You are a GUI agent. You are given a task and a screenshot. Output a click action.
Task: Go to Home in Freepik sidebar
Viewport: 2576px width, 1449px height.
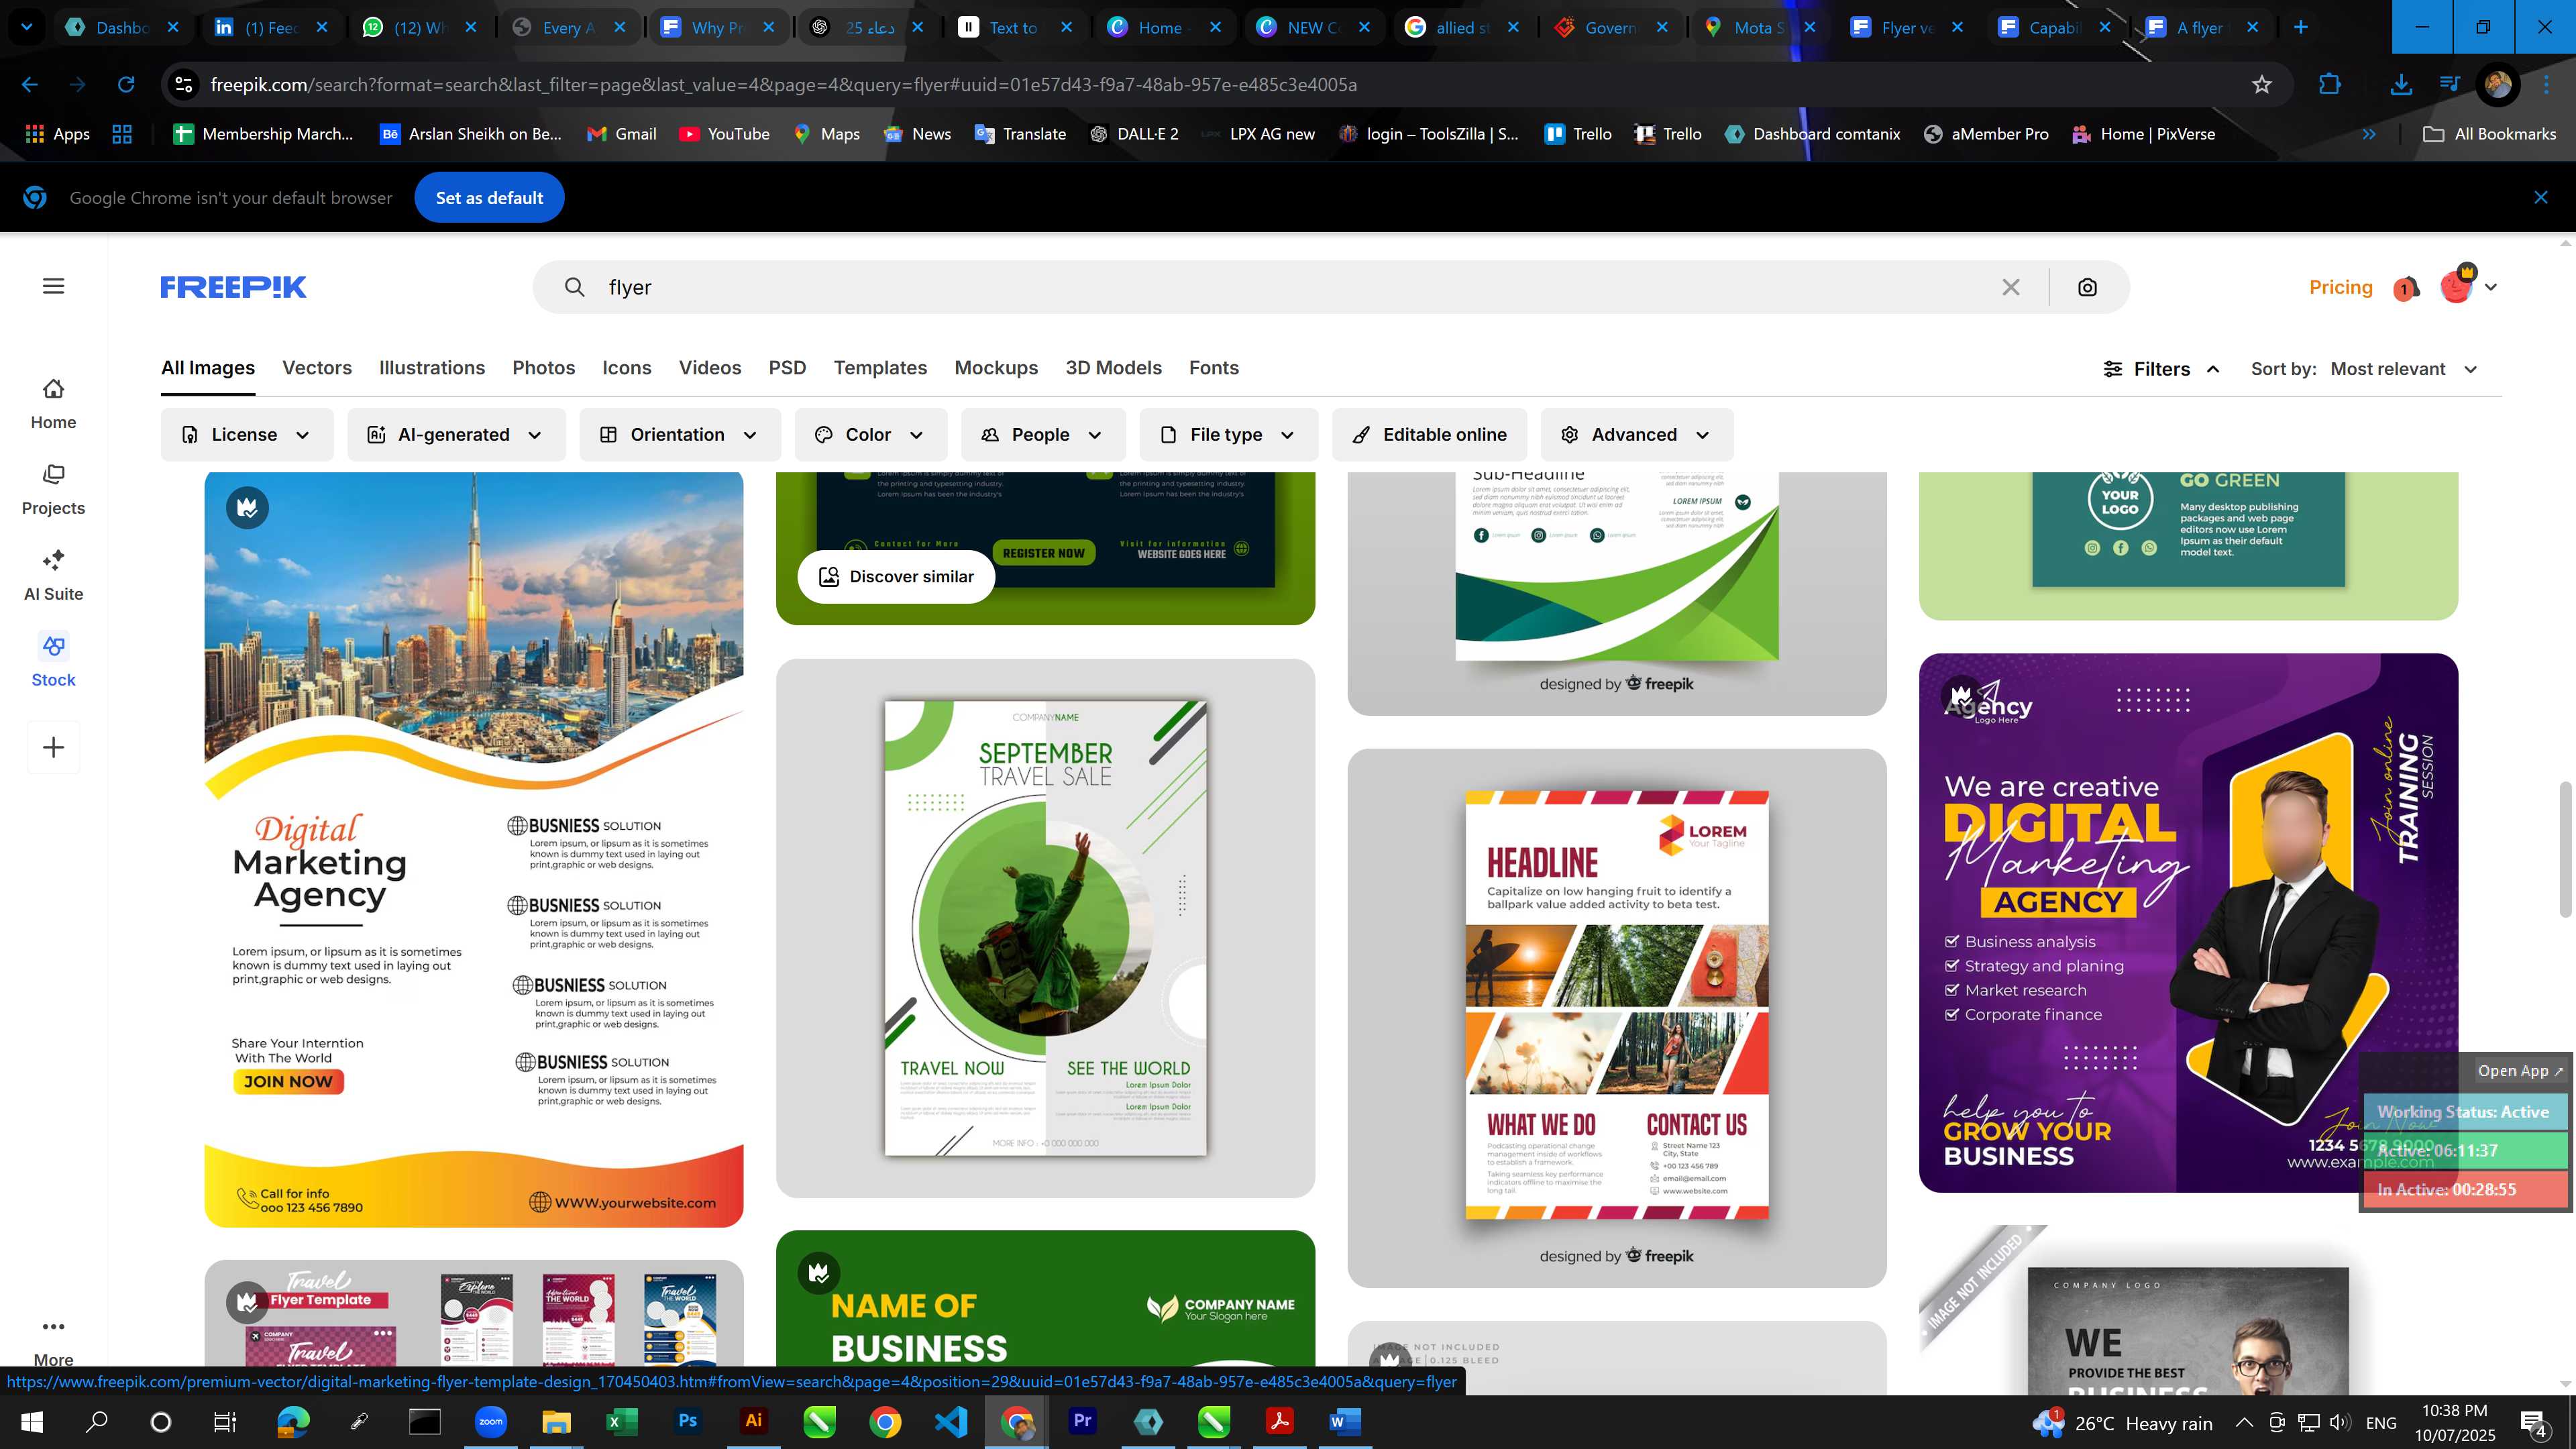point(53,404)
